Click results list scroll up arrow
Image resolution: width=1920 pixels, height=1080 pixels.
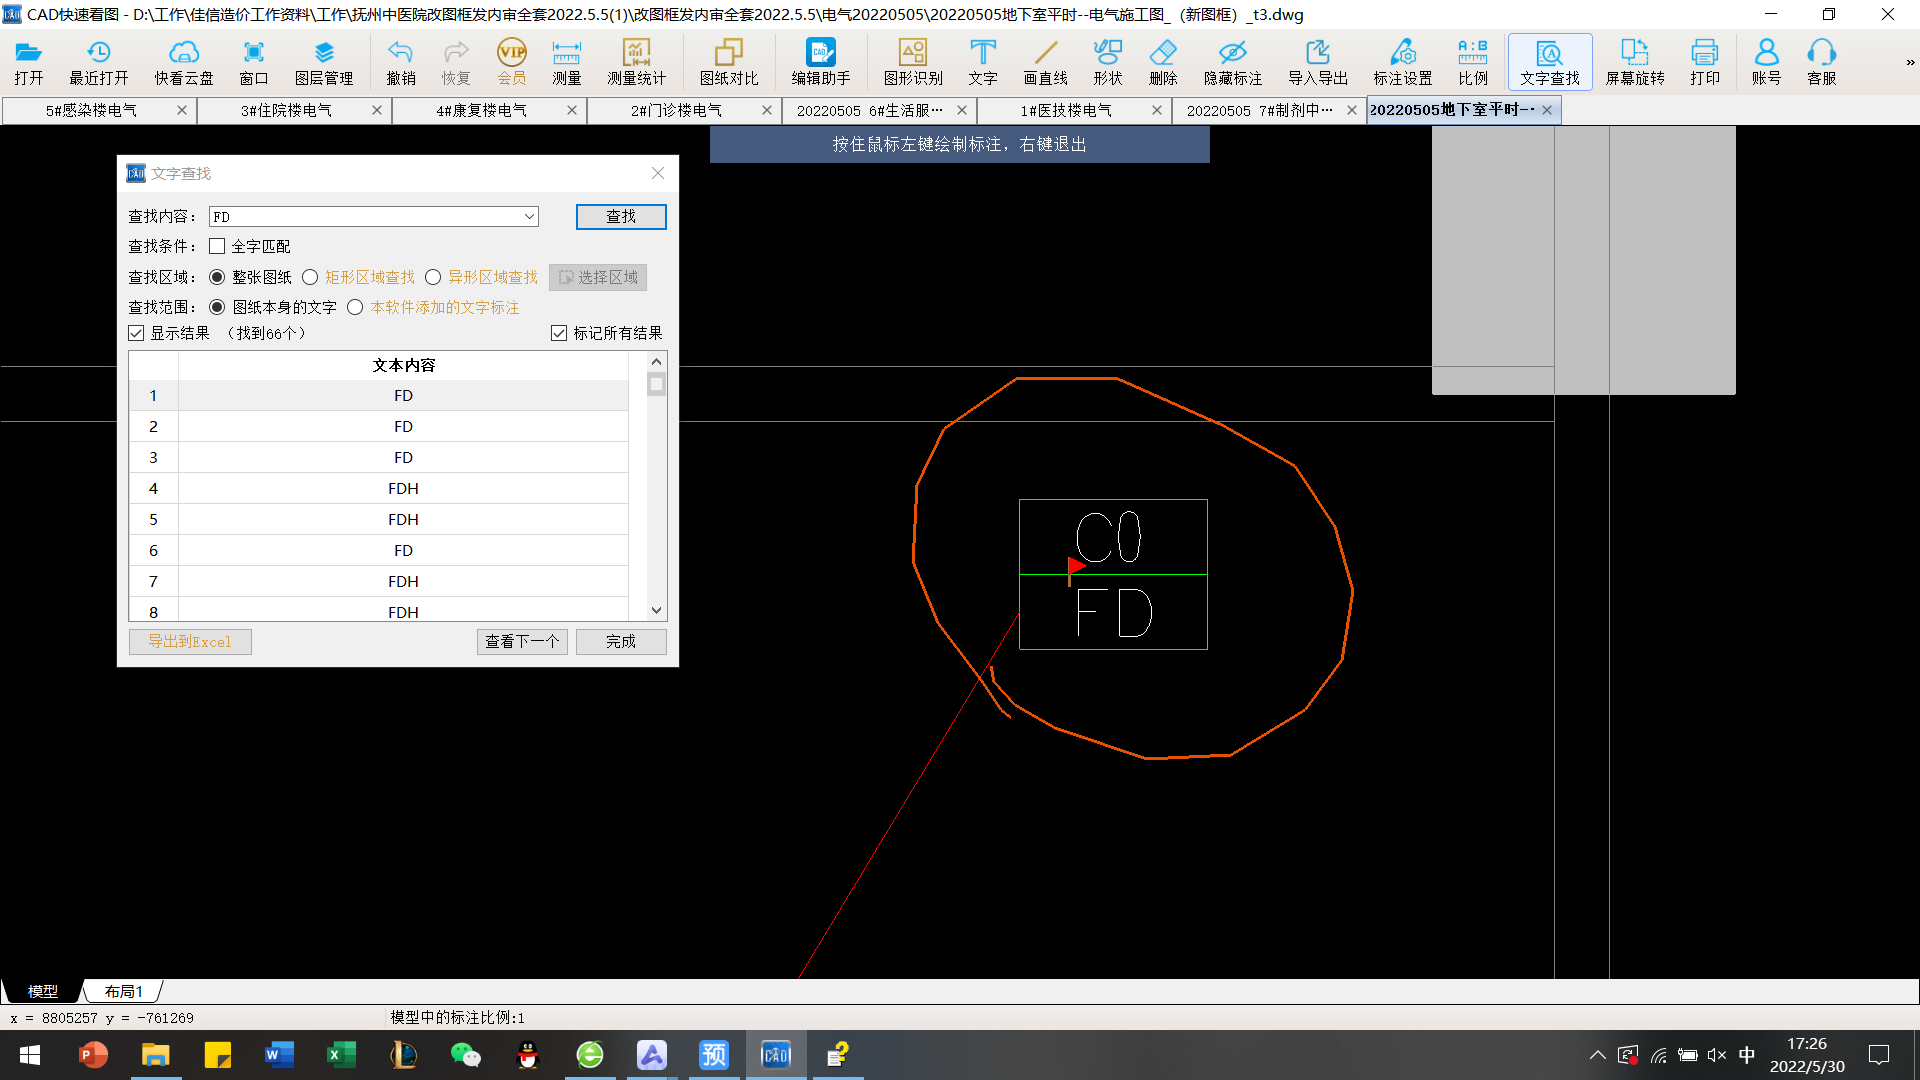(656, 361)
